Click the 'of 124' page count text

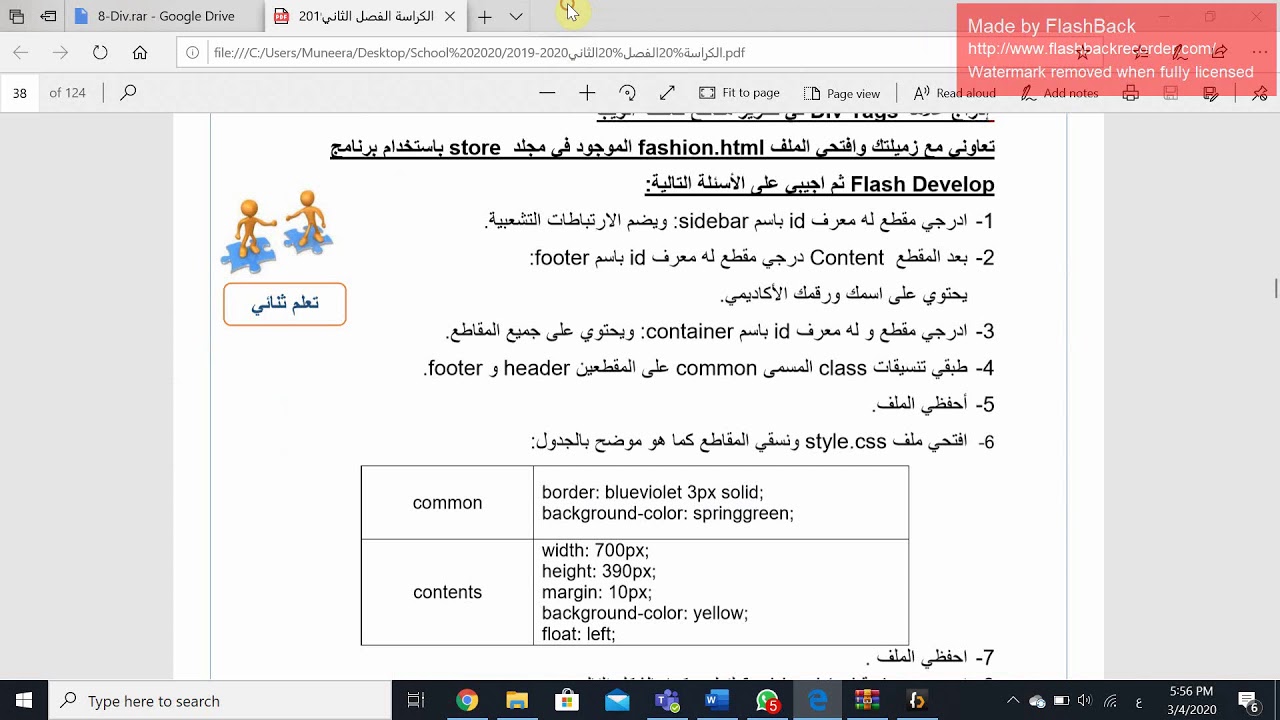click(x=67, y=93)
